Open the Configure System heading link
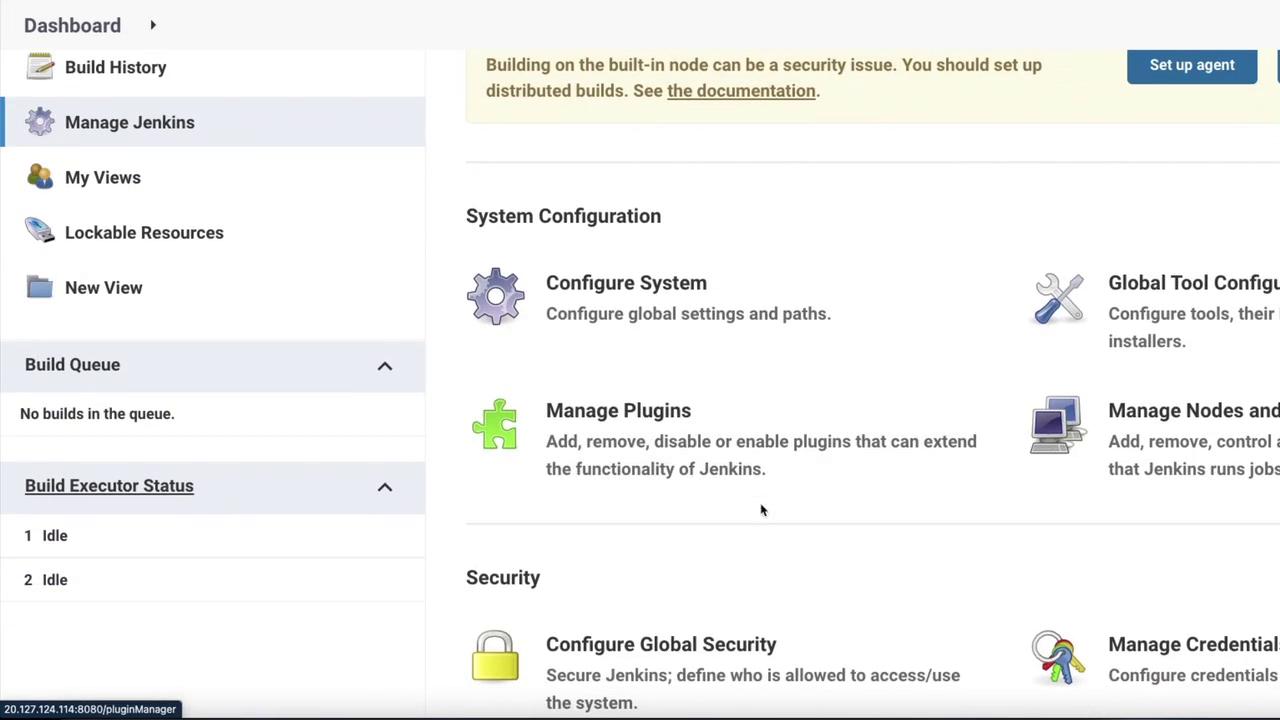Viewport: 1280px width, 720px height. (x=626, y=283)
